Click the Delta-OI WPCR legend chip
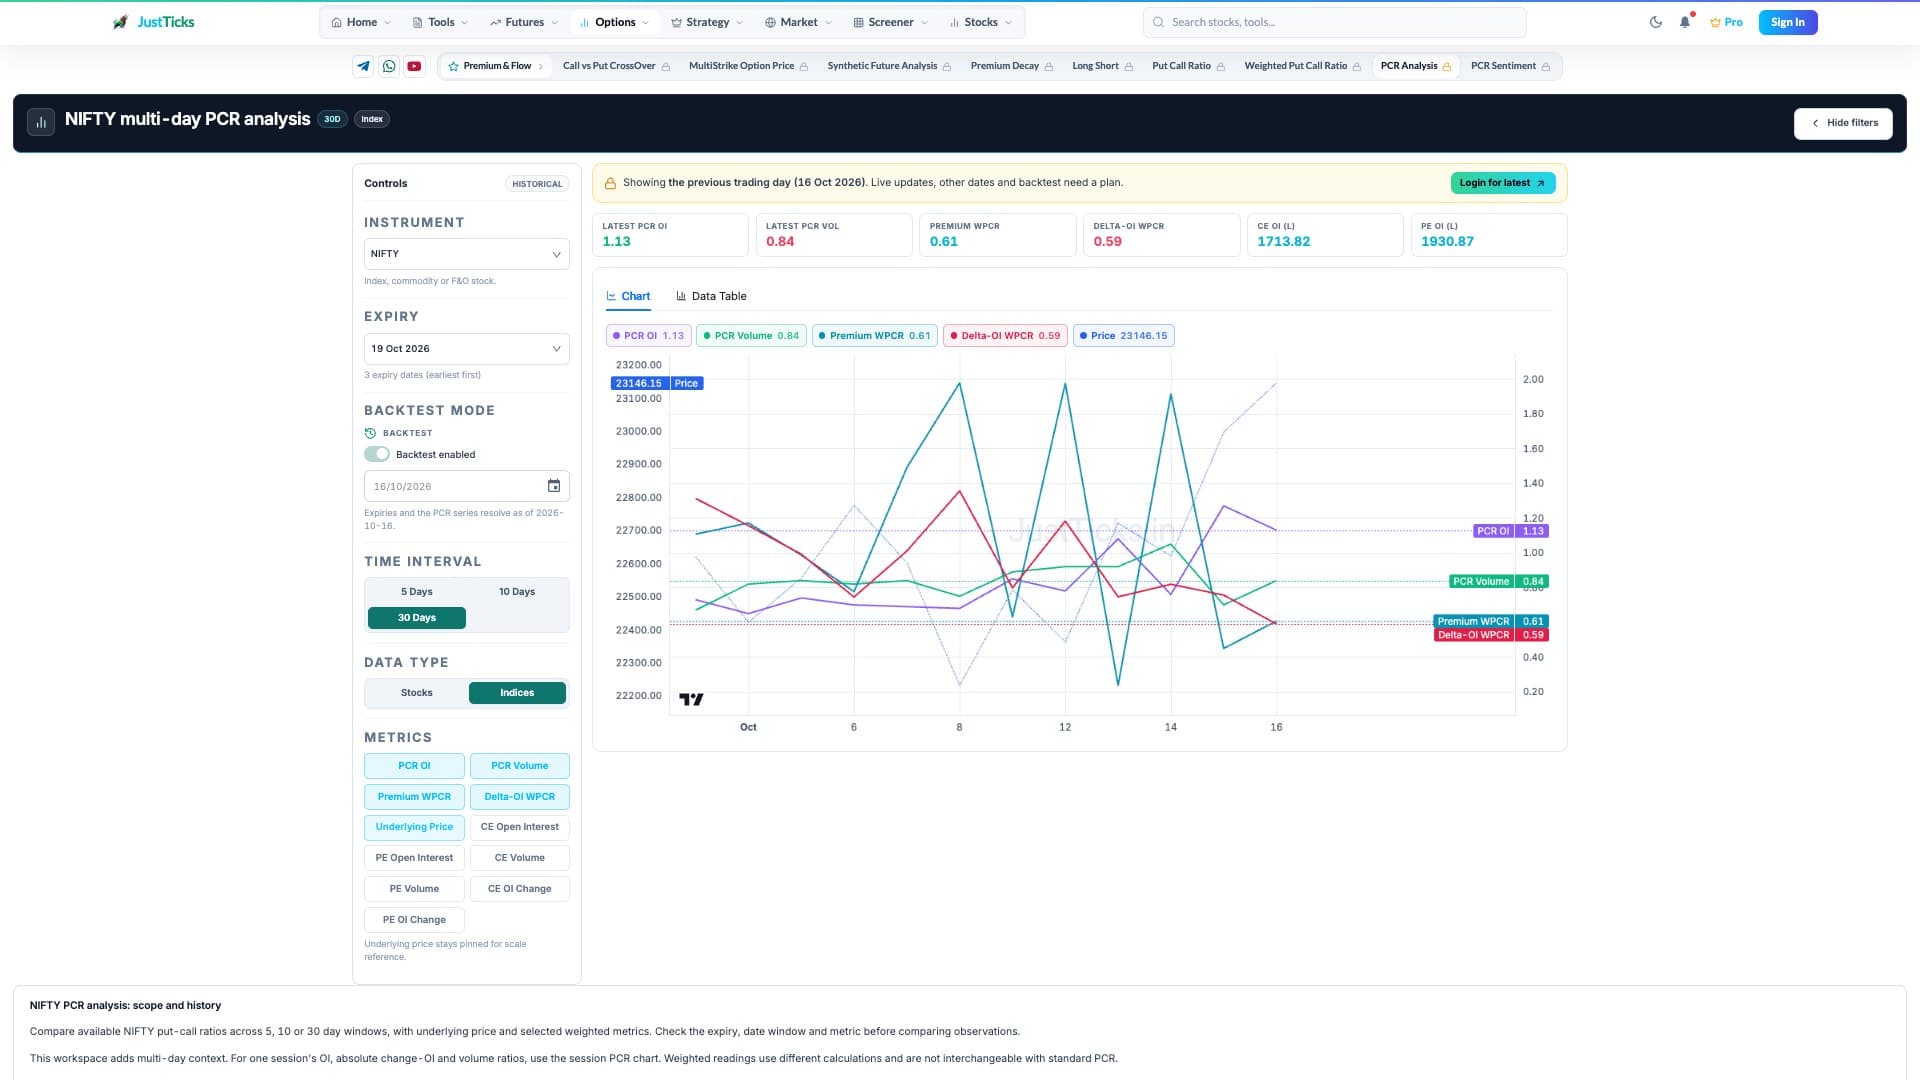Screen dimensions: 1920x1080 click(x=1005, y=336)
